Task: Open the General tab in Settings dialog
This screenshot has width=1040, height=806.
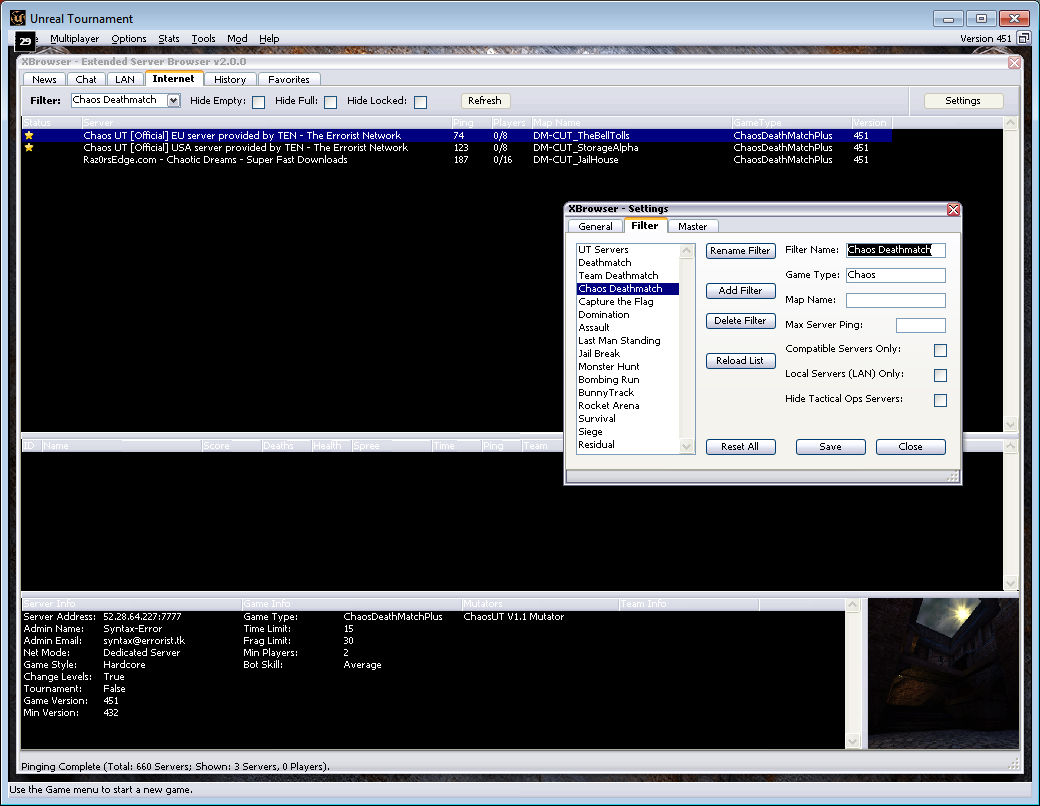Action: click(x=595, y=227)
